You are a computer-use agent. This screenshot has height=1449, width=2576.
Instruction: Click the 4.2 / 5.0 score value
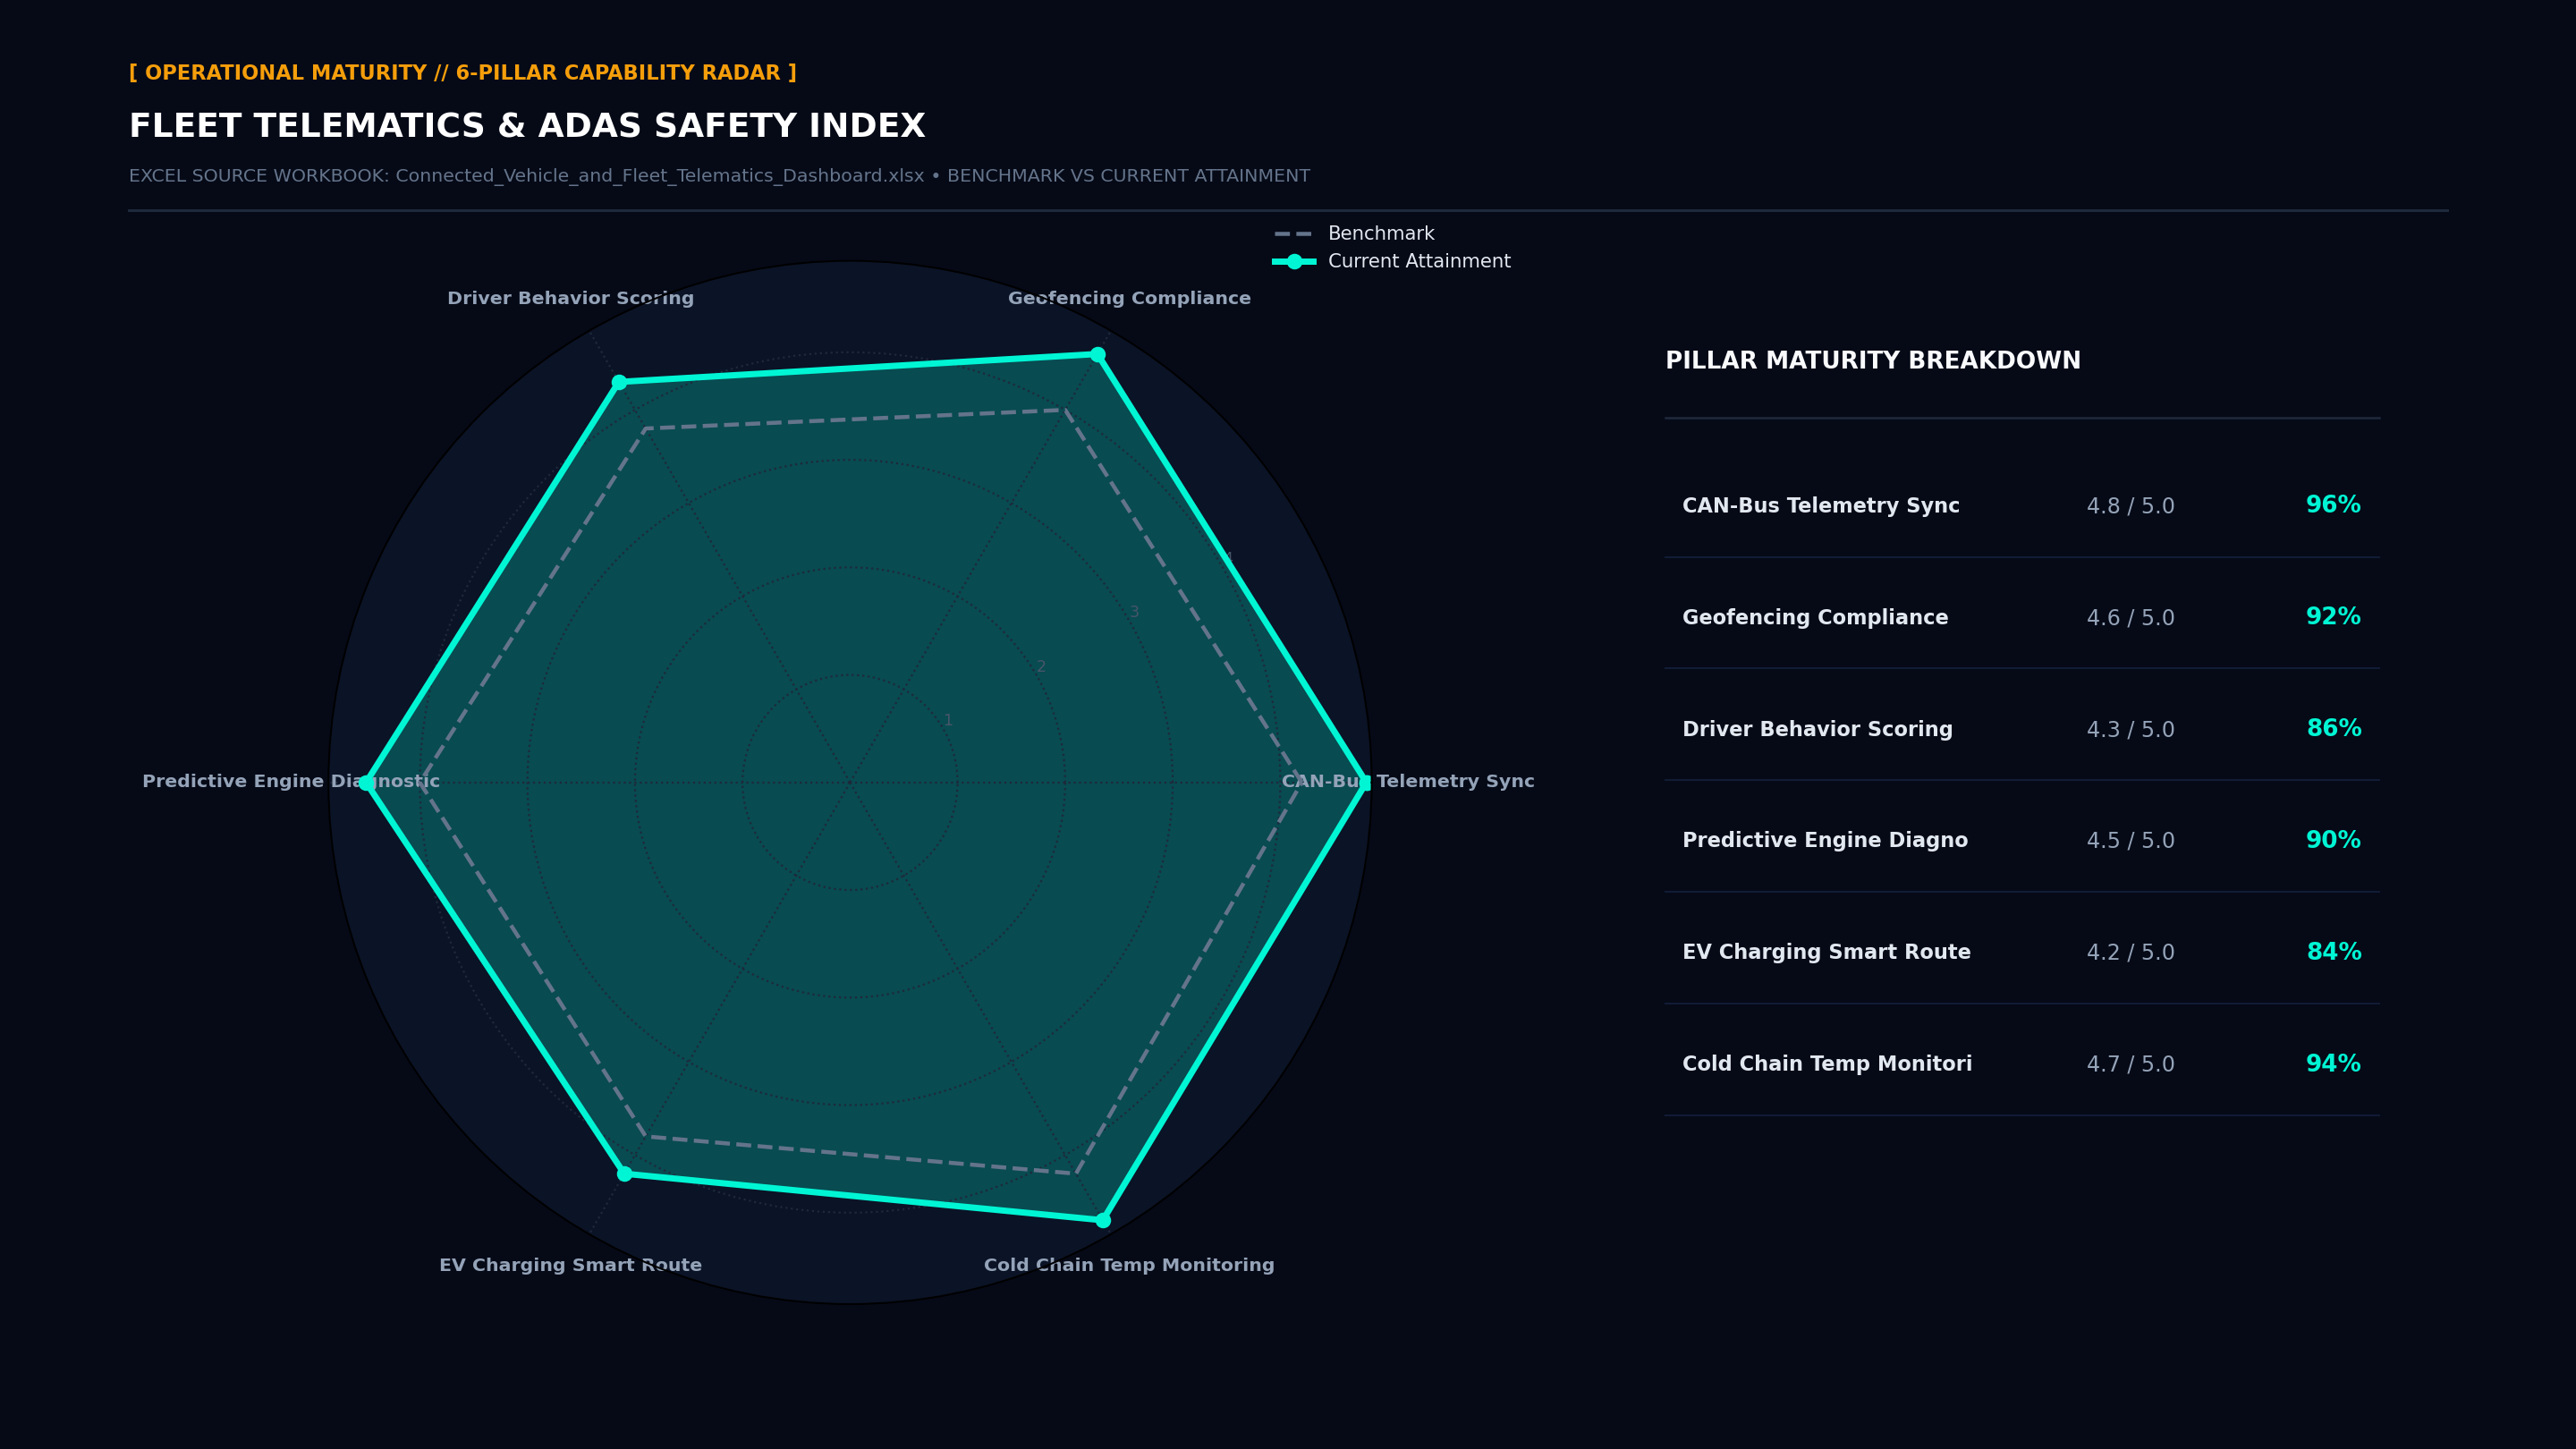tap(2131, 954)
